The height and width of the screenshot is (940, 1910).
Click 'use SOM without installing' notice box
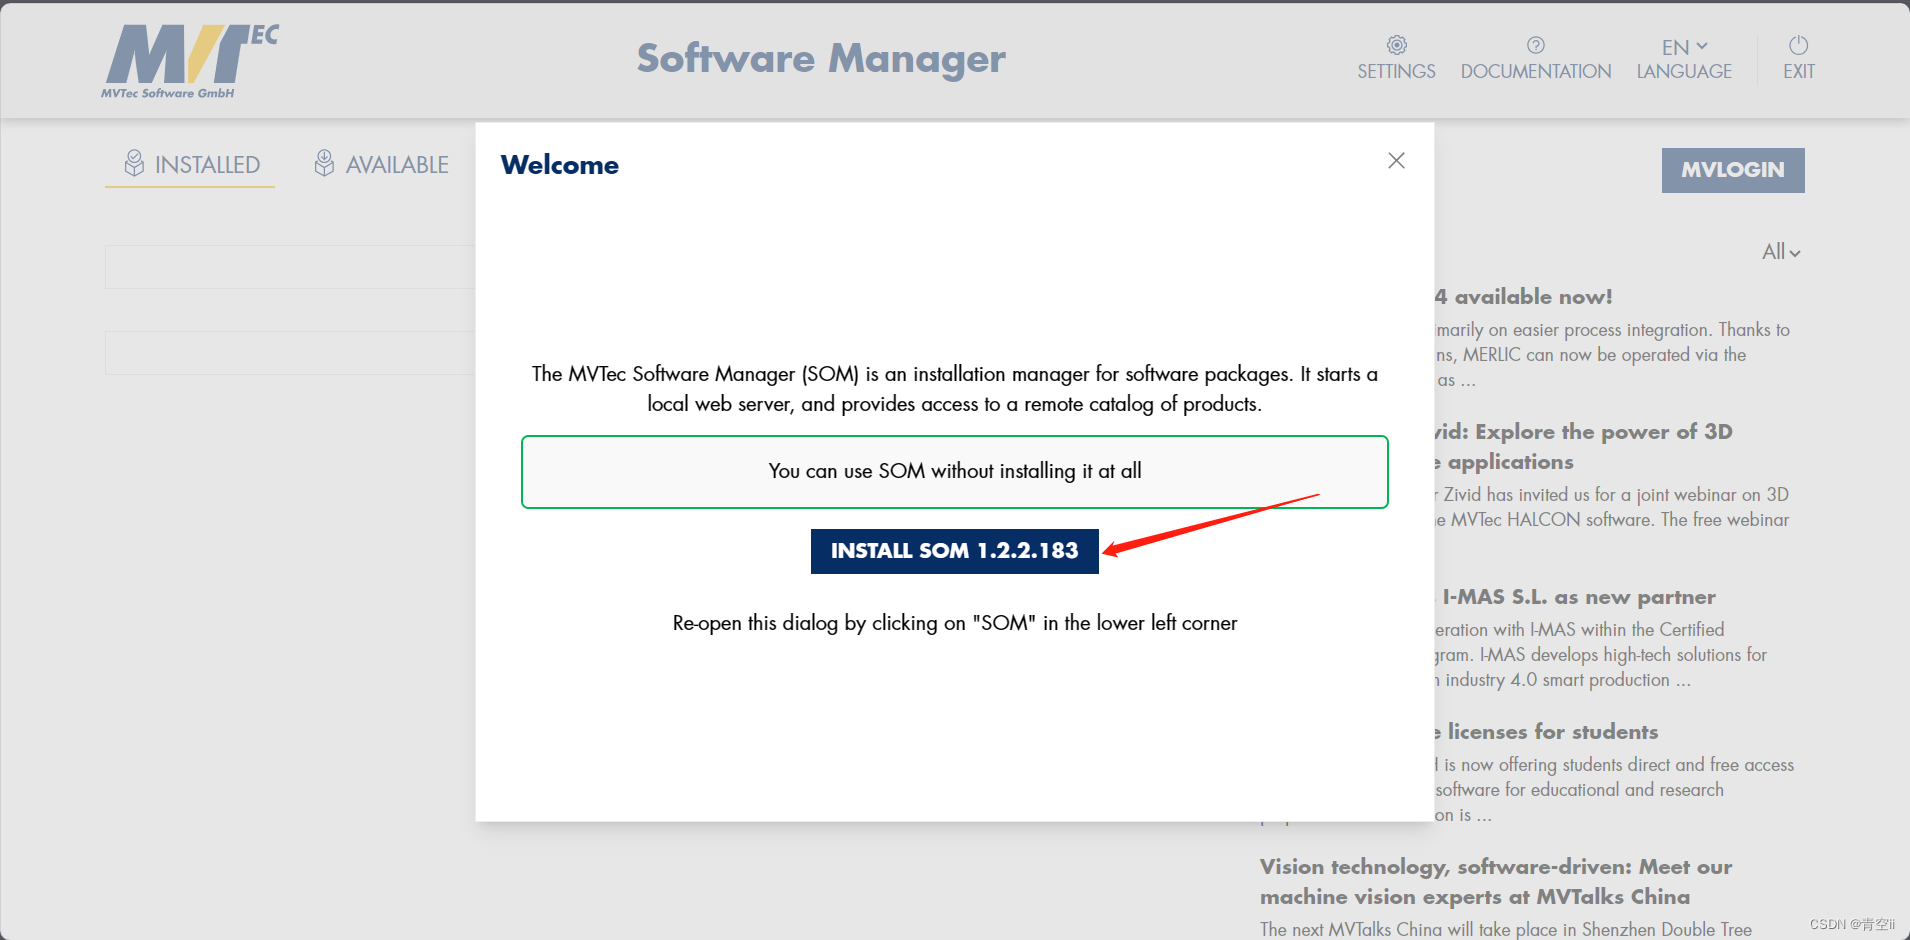point(954,472)
